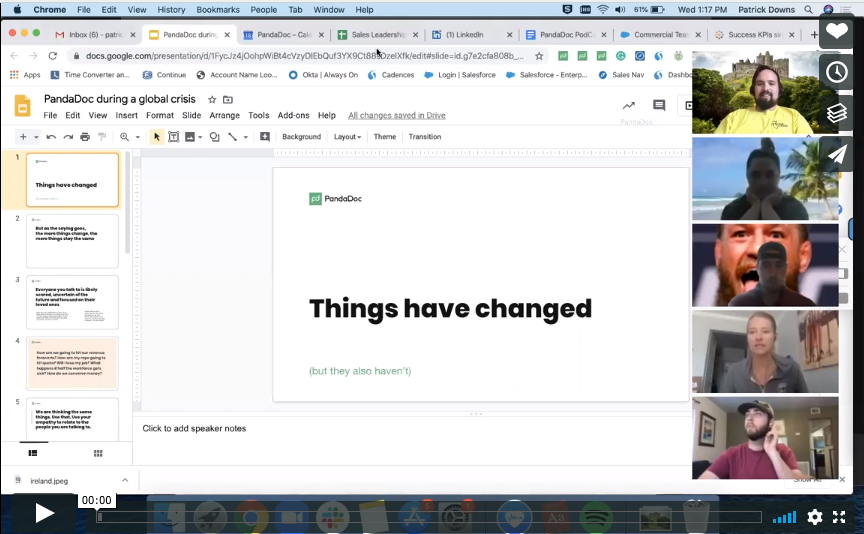Click the video progress bar

coord(430,517)
